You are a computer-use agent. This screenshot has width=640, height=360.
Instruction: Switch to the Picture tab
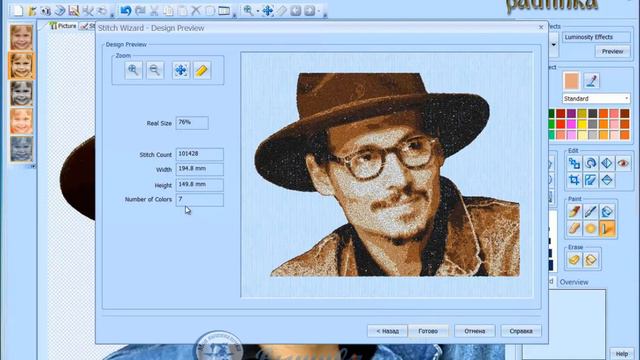pos(63,26)
